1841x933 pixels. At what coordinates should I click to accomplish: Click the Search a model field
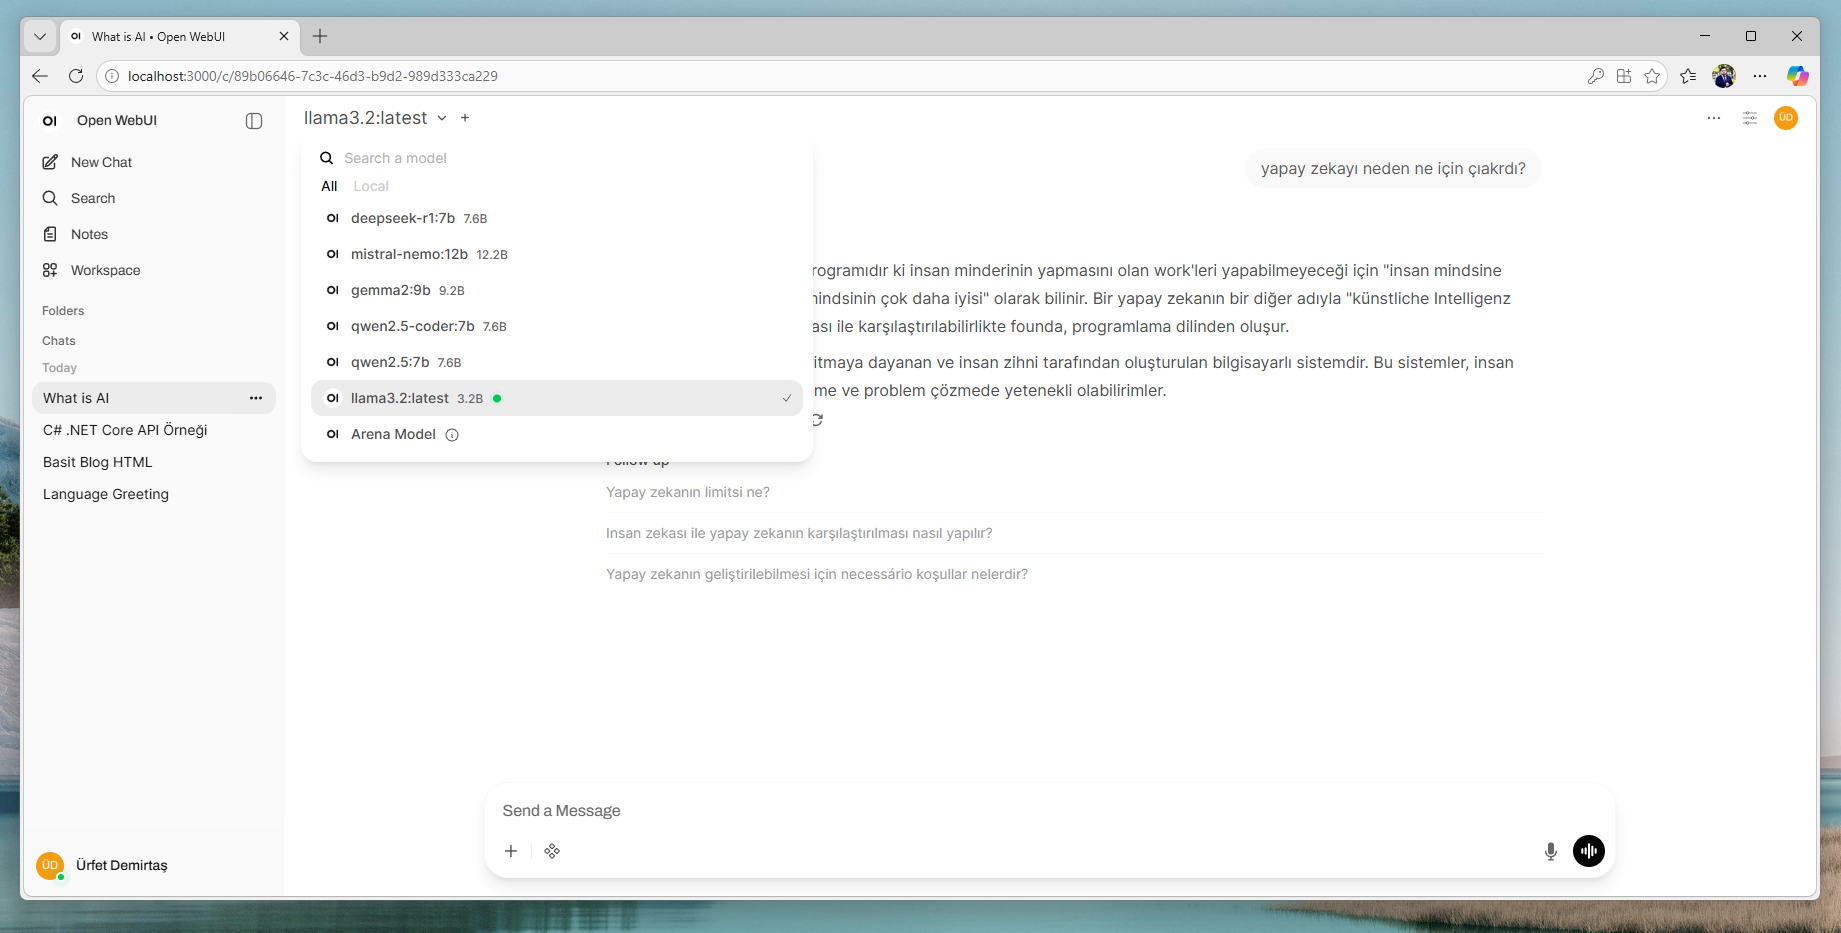(560, 158)
